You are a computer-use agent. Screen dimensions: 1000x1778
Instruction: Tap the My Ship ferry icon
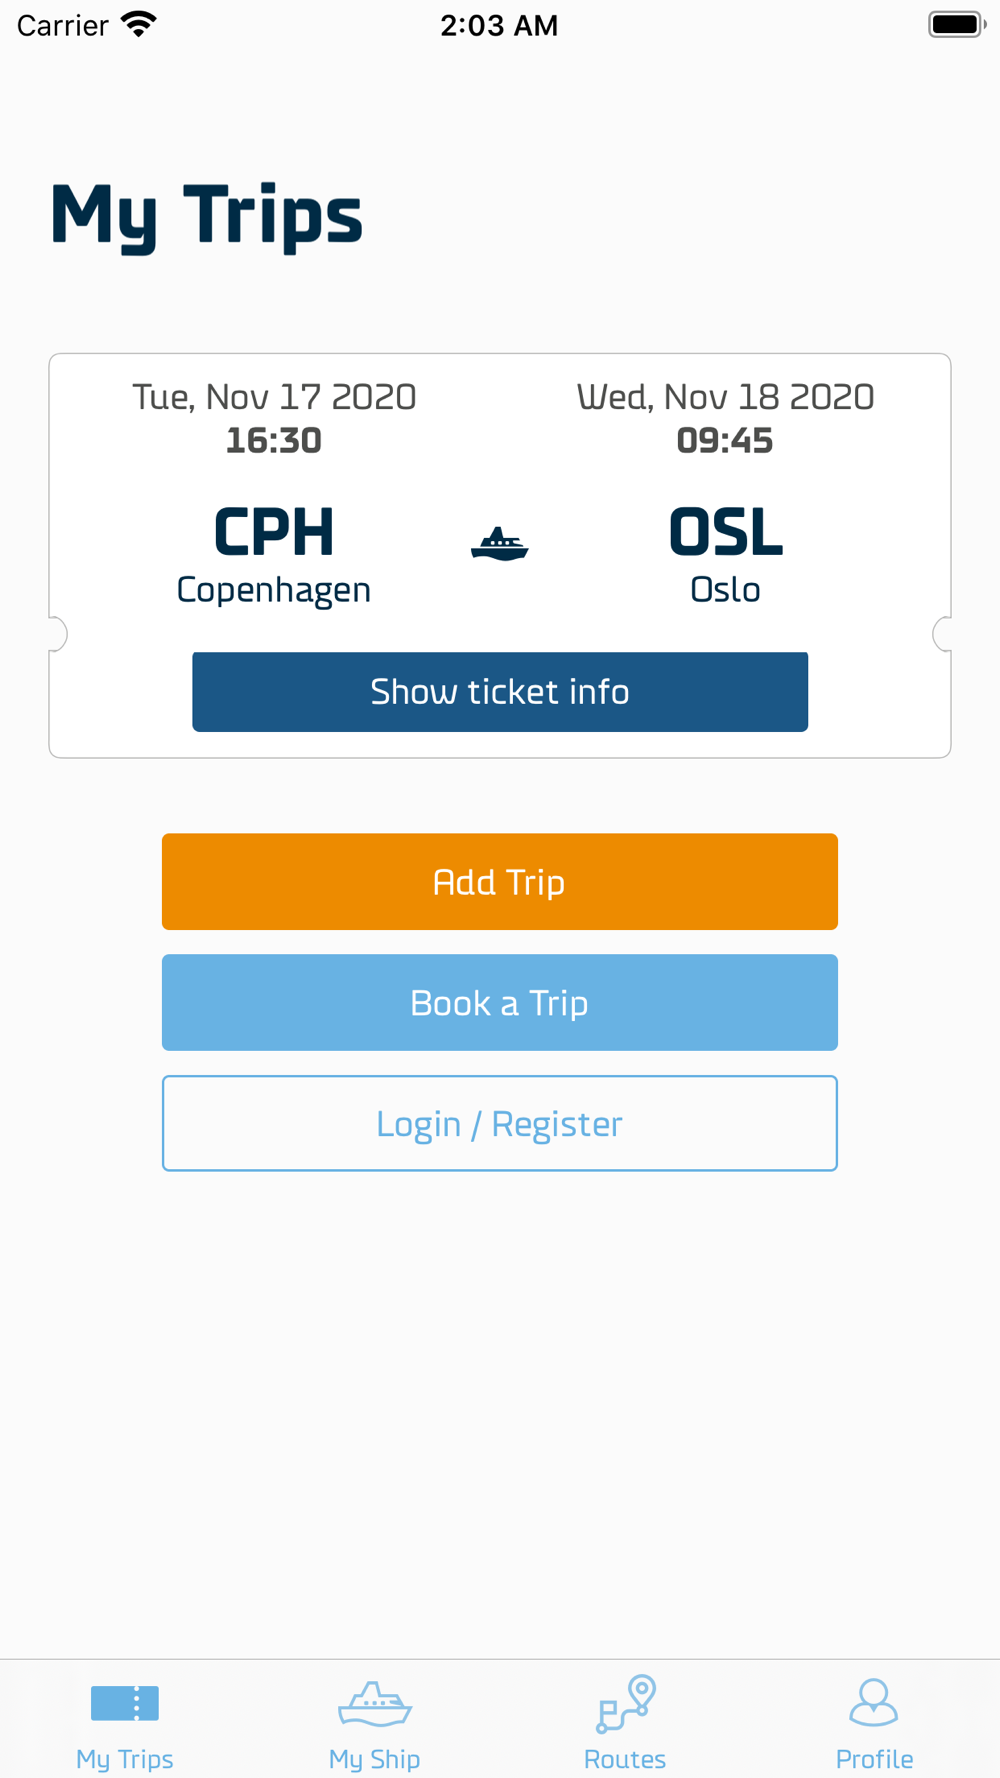tap(375, 1704)
